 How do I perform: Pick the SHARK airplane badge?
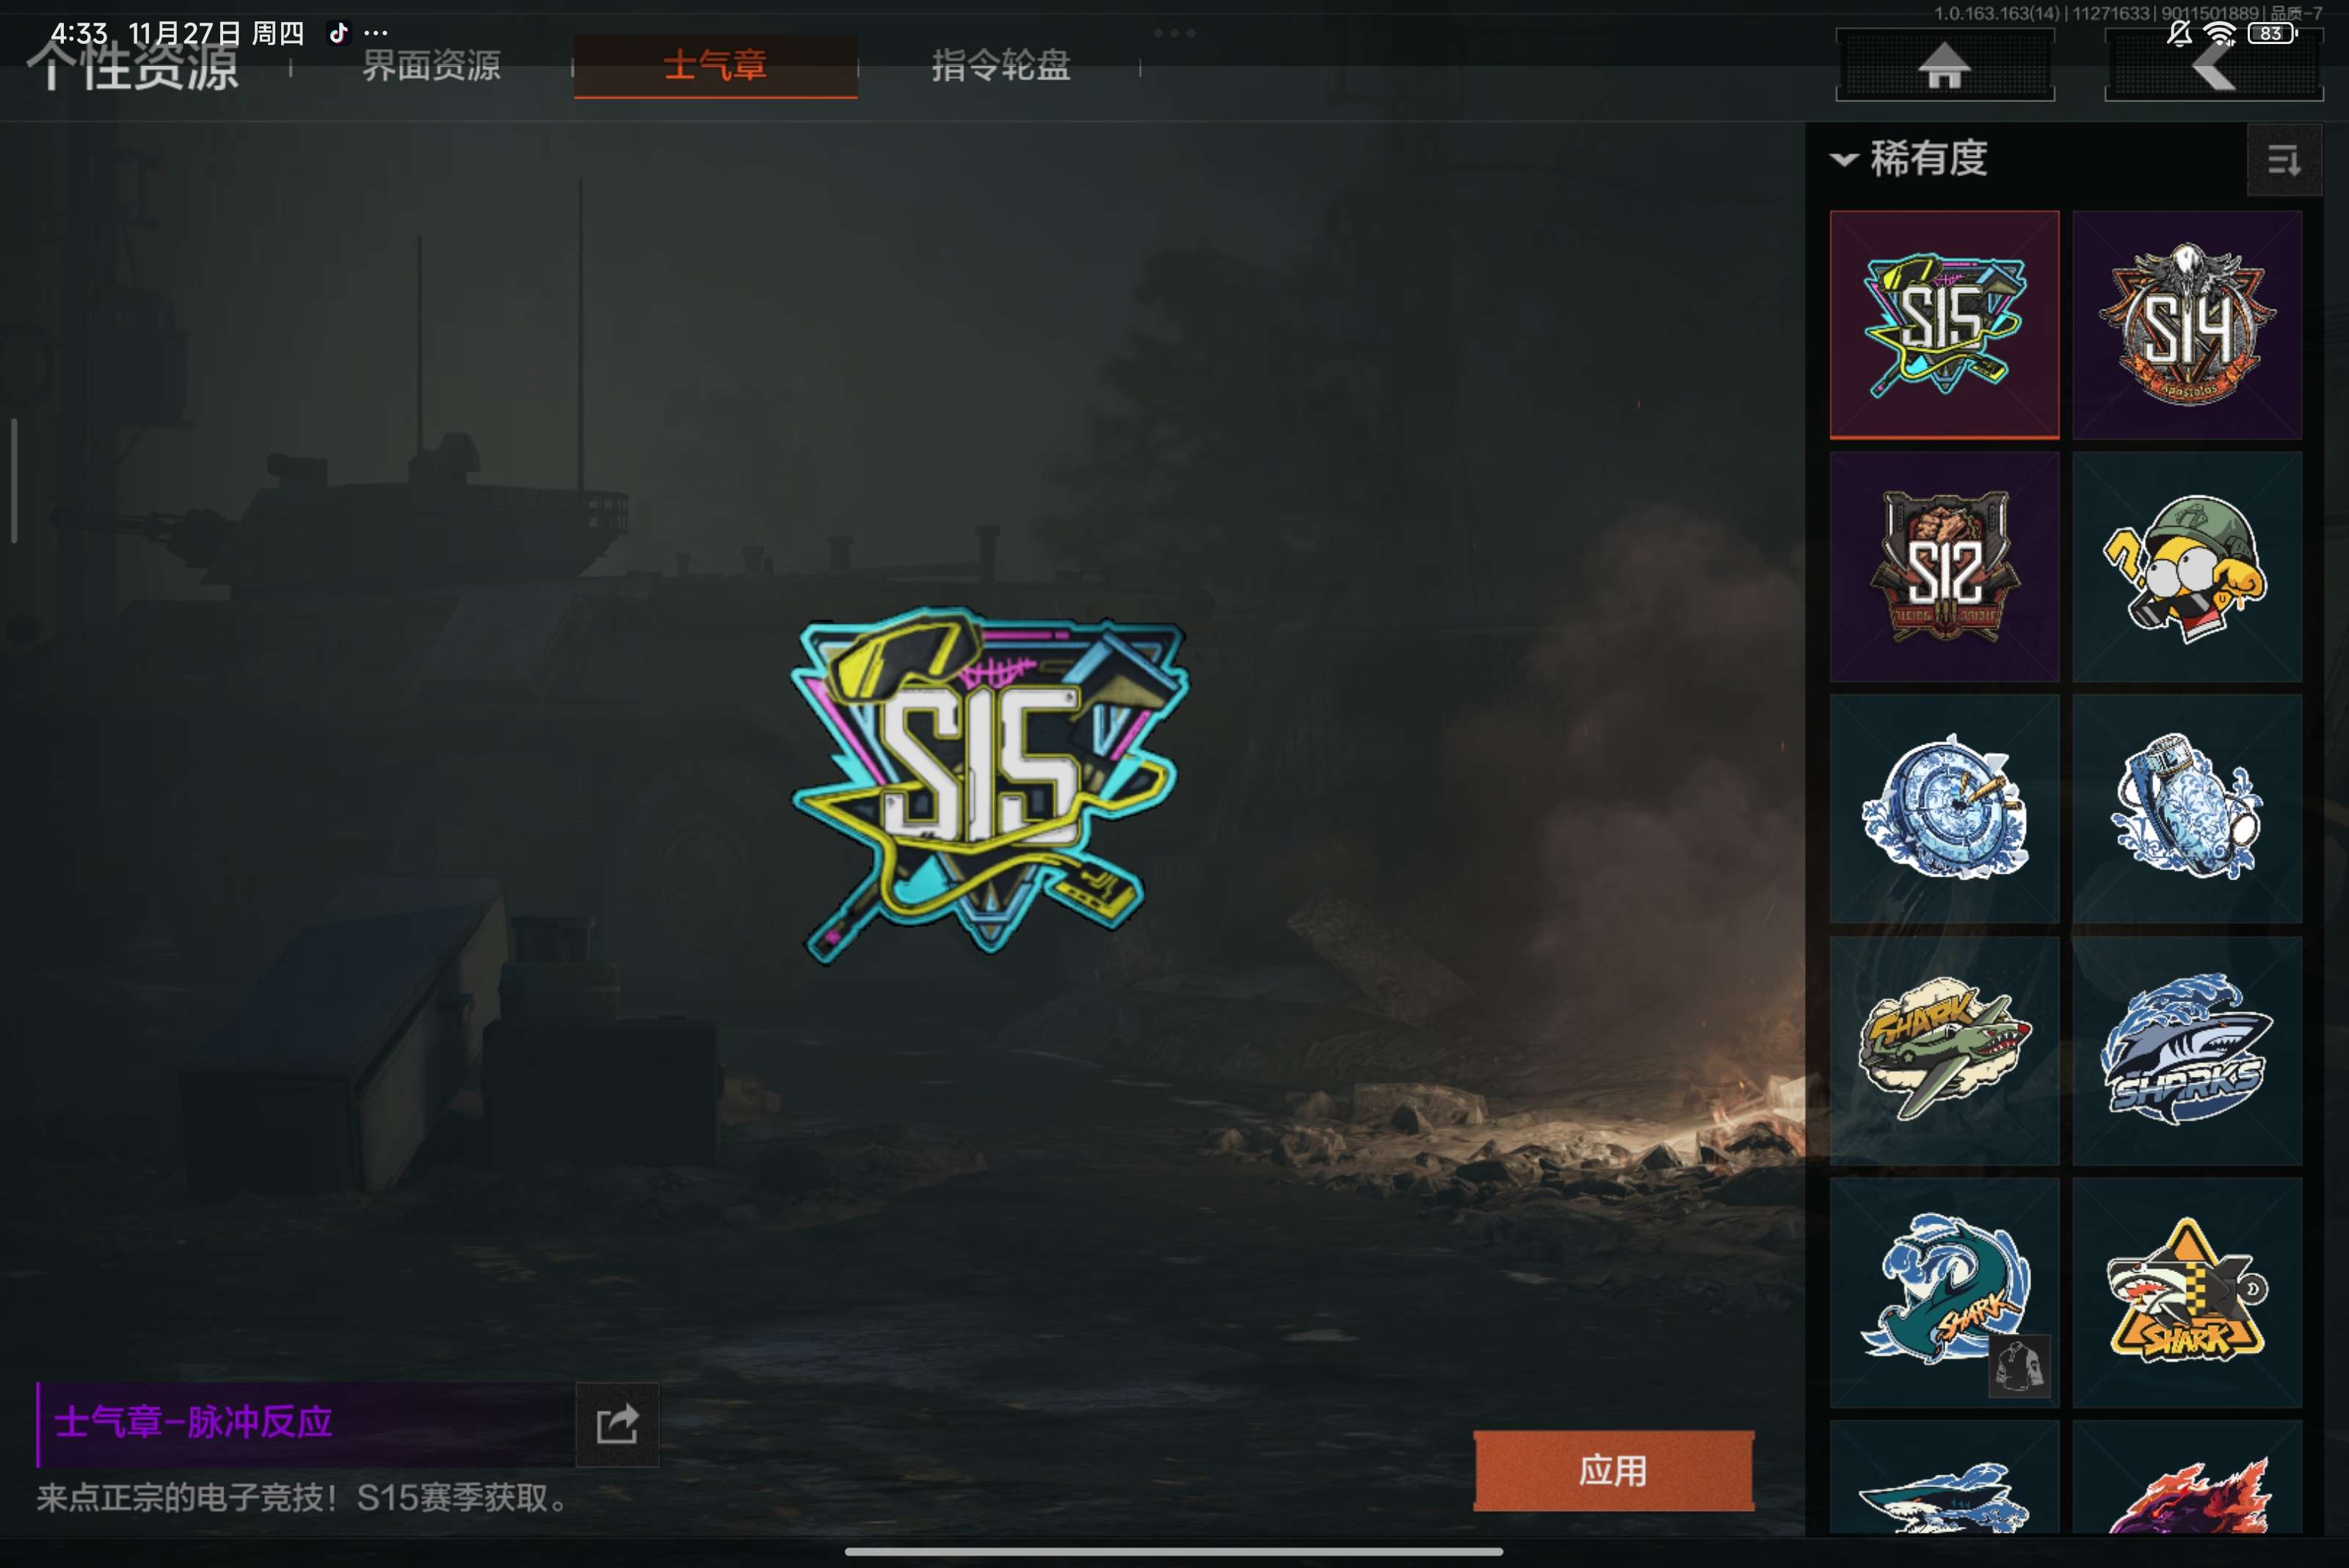(x=1944, y=1051)
